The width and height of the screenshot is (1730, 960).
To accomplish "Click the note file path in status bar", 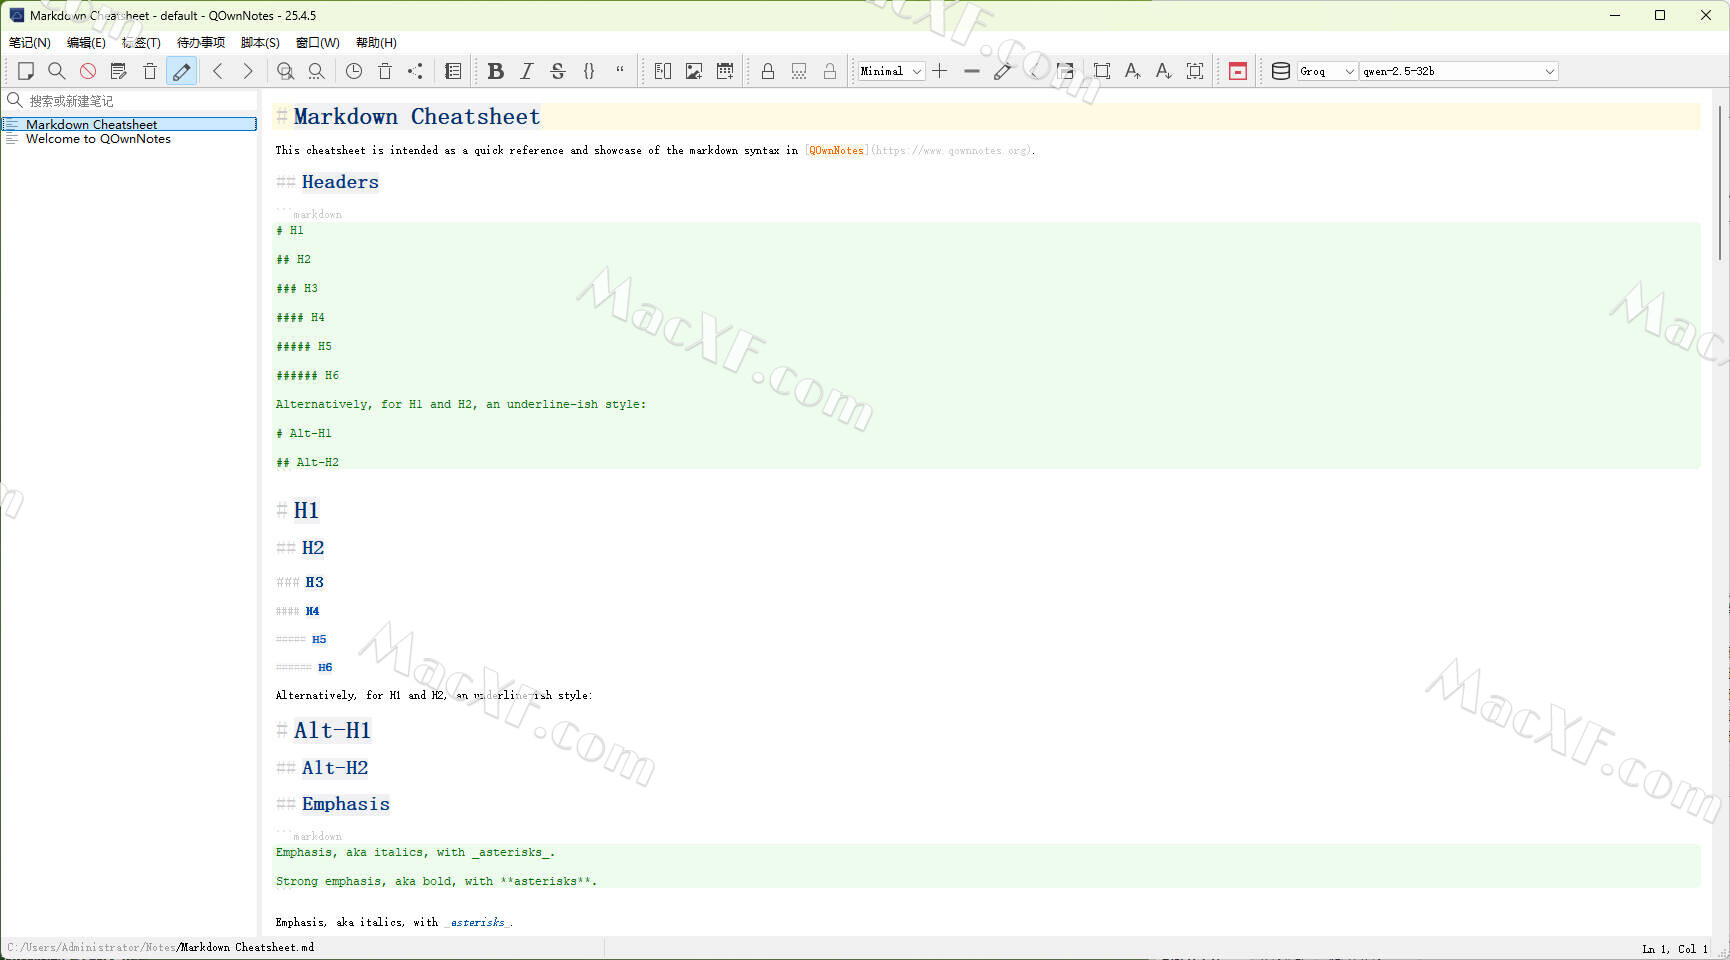I will 161,948.
